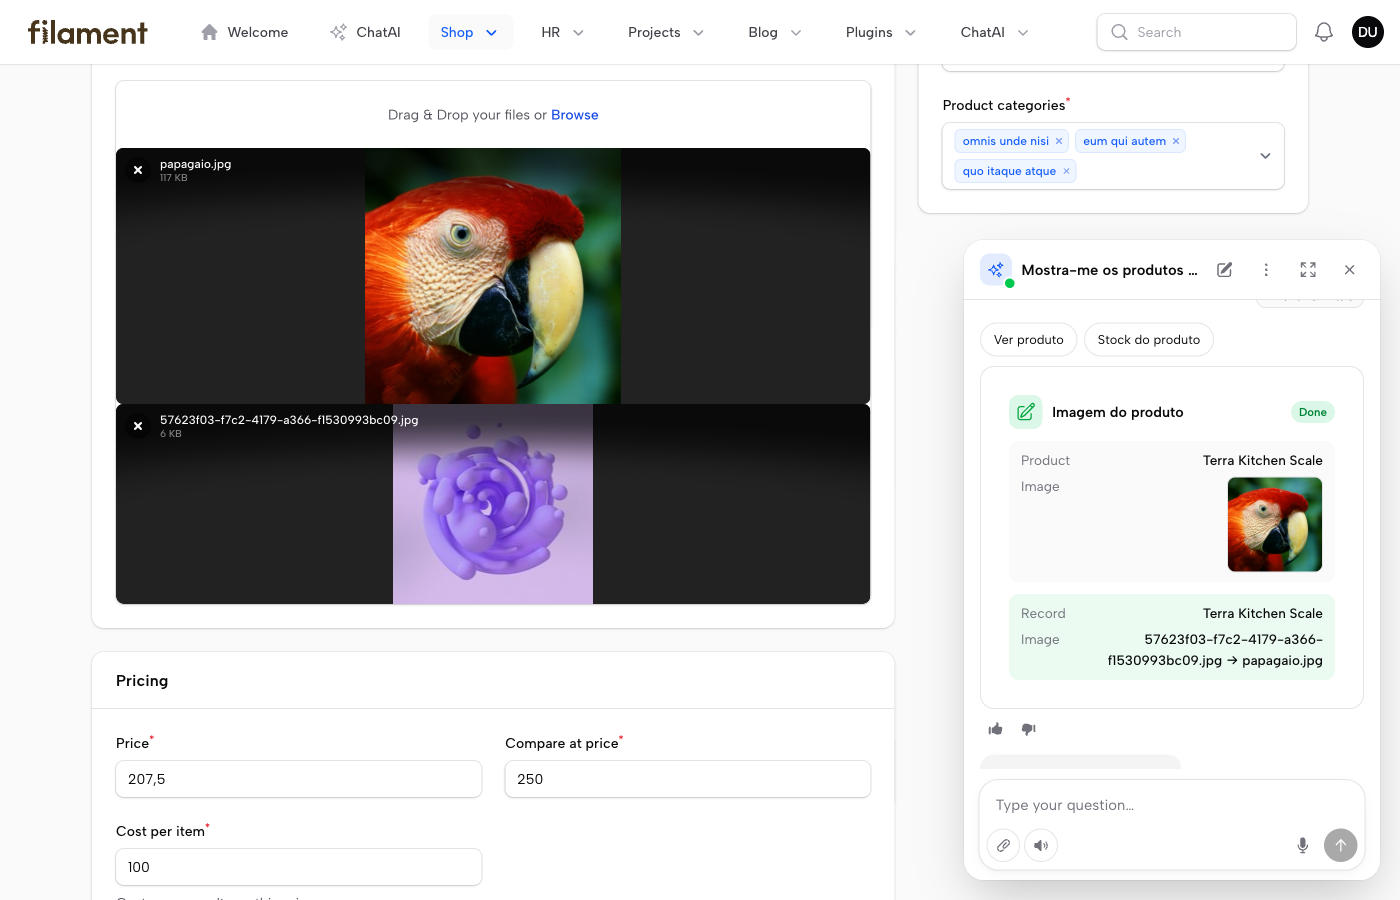
Task: Close the chat panel
Action: click(1350, 270)
